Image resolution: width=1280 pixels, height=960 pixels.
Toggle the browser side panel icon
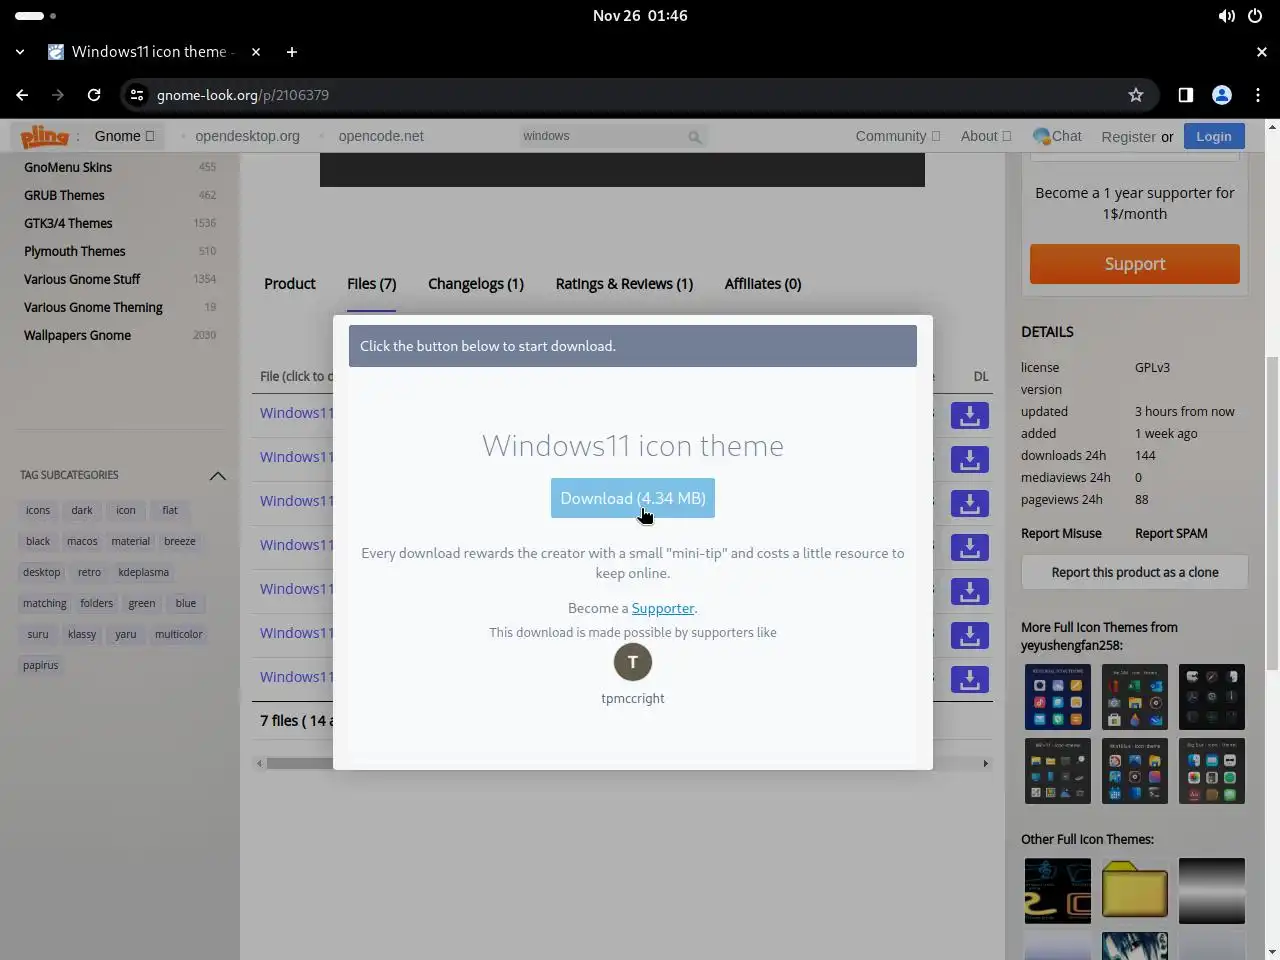1186,95
